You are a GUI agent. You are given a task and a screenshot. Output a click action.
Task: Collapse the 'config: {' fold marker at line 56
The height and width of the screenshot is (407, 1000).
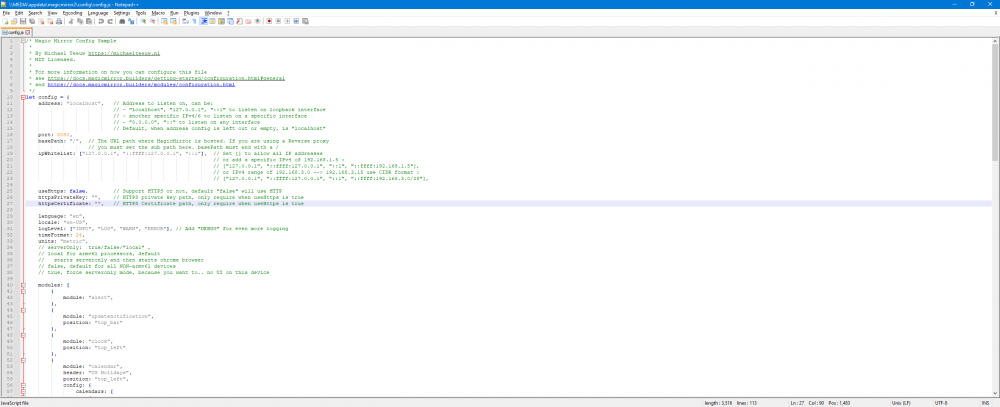click(24, 385)
